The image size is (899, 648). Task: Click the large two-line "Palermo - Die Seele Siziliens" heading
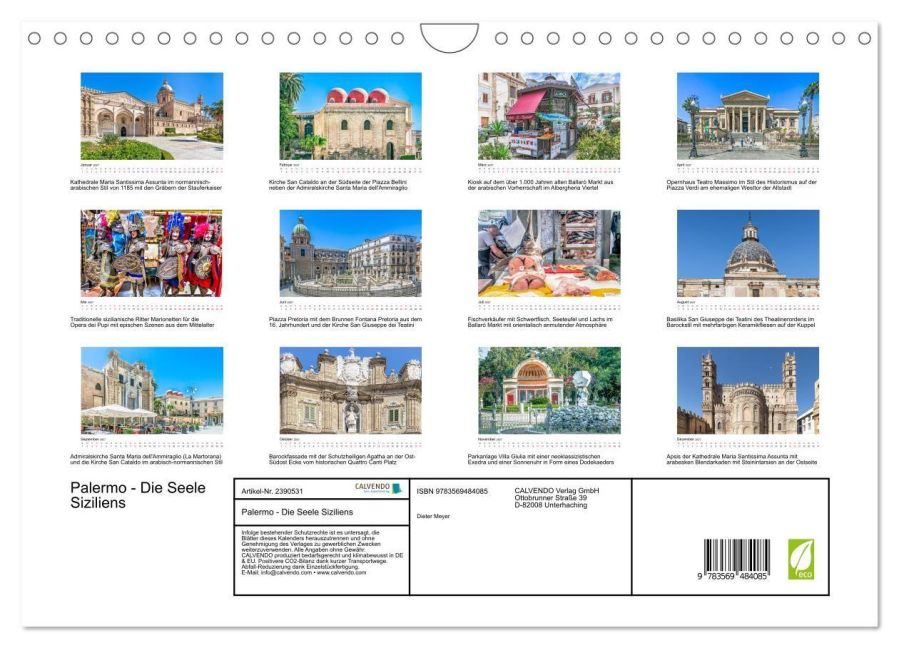tap(138, 495)
